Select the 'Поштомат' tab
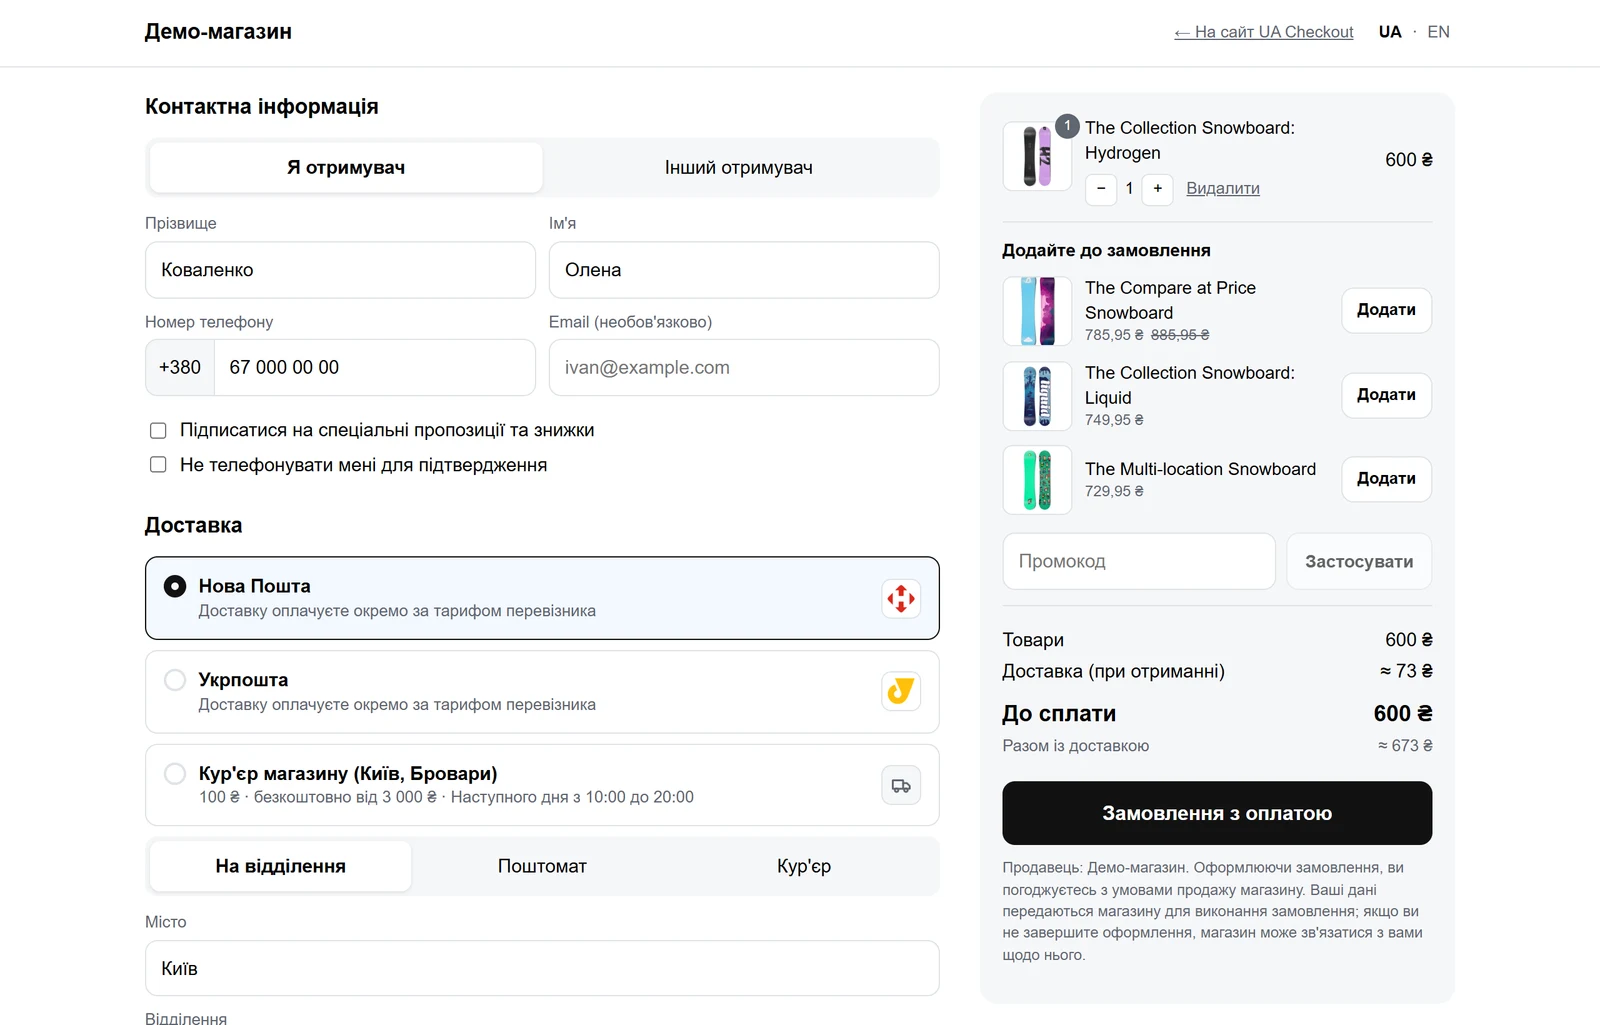The height and width of the screenshot is (1025, 1600). pyautogui.click(x=542, y=866)
